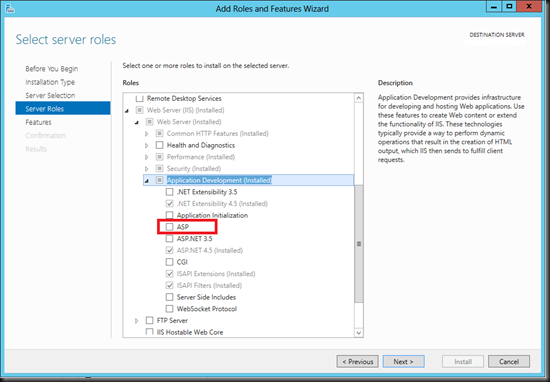This screenshot has height=382, width=550.
Task: Collapse the Web Server (IIS) tree node
Action: [x=127, y=111]
